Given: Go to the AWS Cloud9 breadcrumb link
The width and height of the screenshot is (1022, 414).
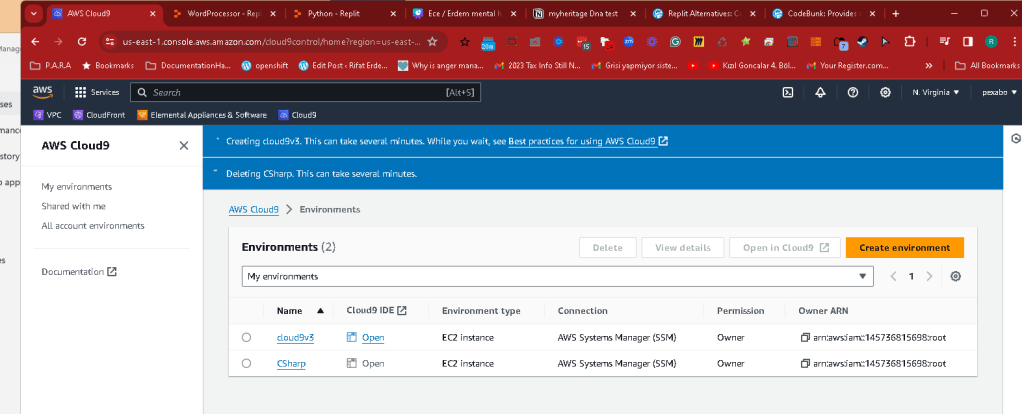Looking at the screenshot, I should click(x=254, y=209).
